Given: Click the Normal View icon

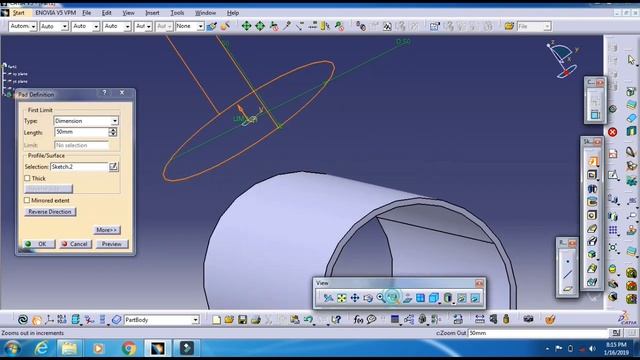Looking at the screenshot, I should tap(407, 298).
